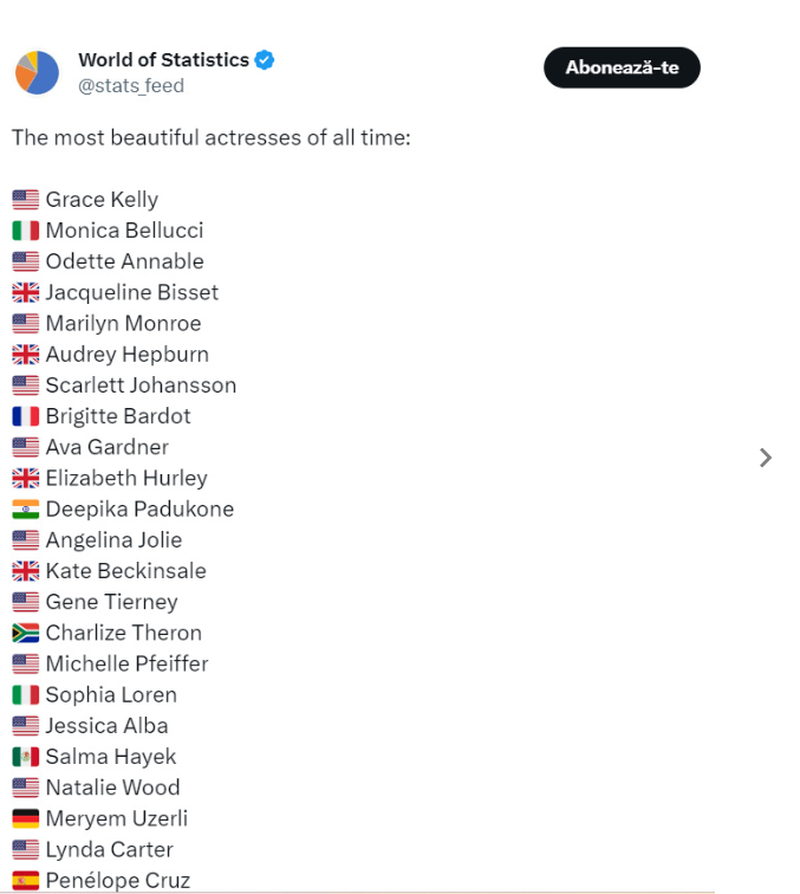Click the name Kate Beckinsale
Screen dimensions: 800x894
coord(125,571)
